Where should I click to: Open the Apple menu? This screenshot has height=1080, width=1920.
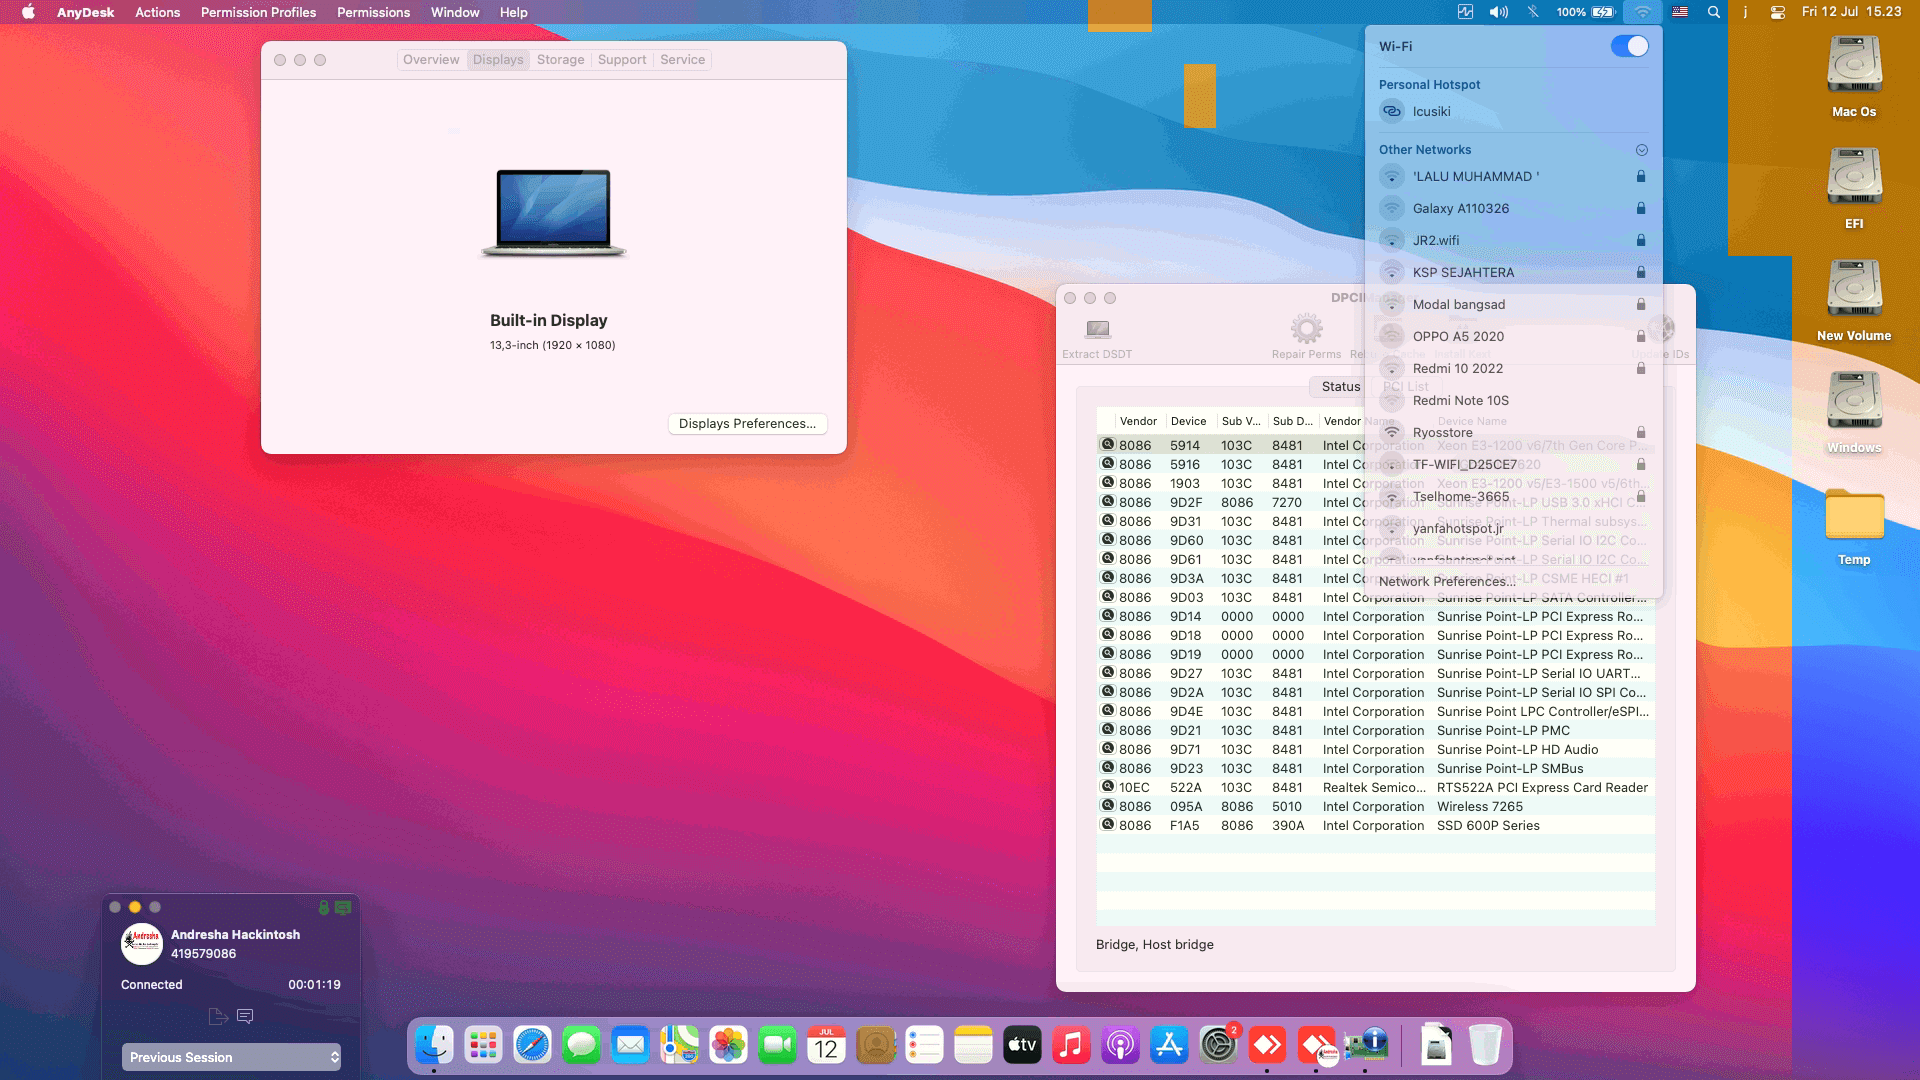tap(28, 12)
